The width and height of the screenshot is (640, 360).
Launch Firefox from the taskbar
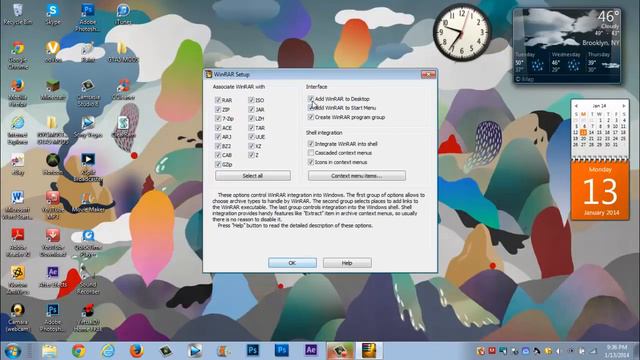point(137,351)
